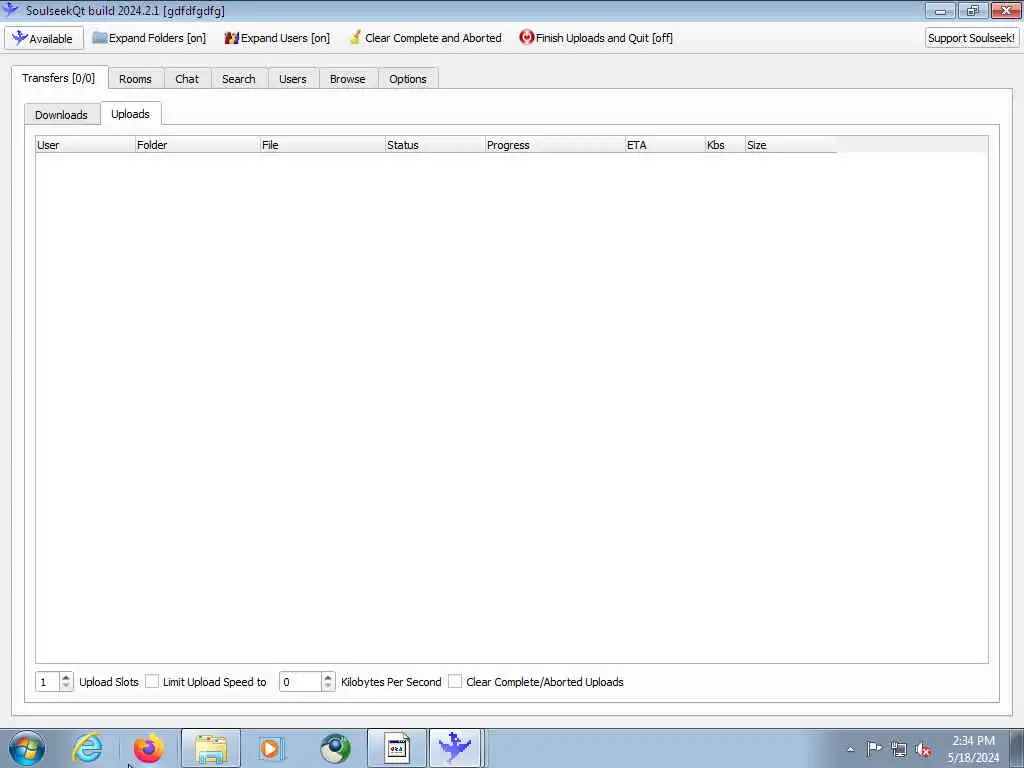Open Windows Explorer from taskbar
Image resolution: width=1024 pixels, height=768 pixels.
[x=211, y=748]
